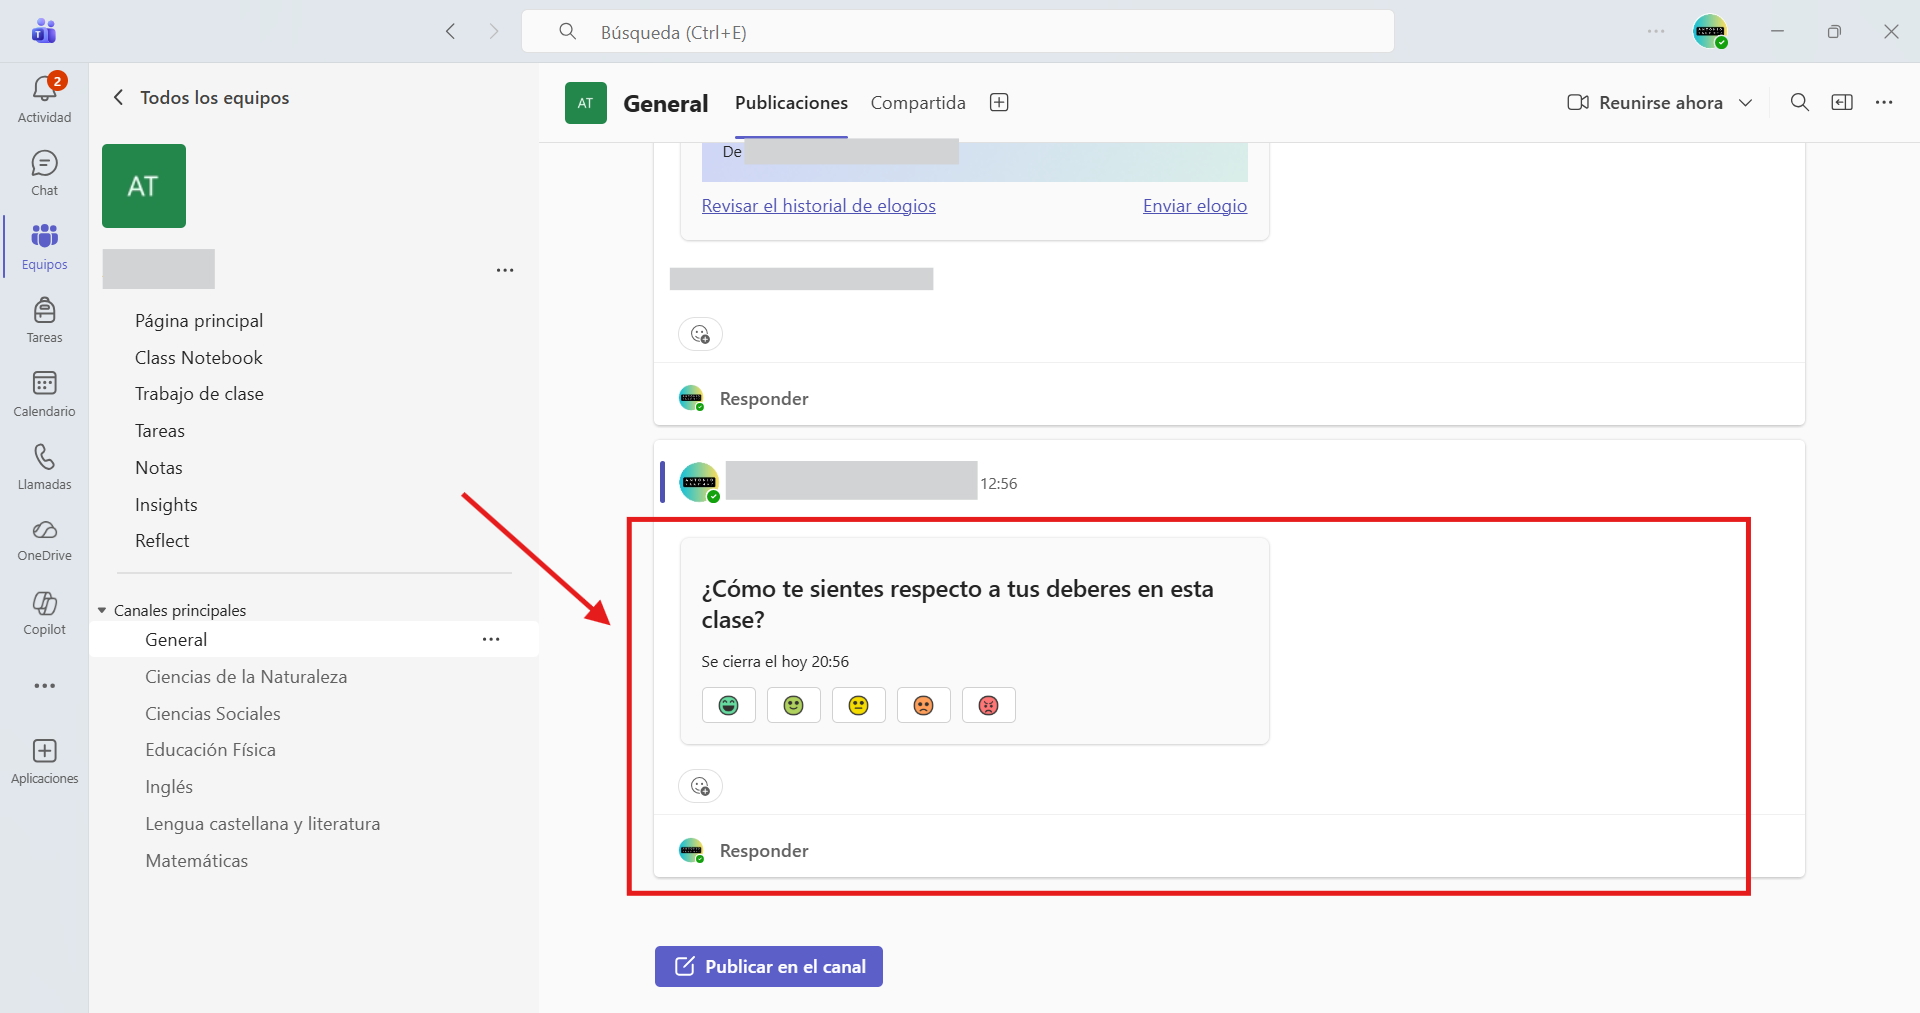Select the sad orange face
The height and width of the screenshot is (1013, 1920).
coord(923,705)
